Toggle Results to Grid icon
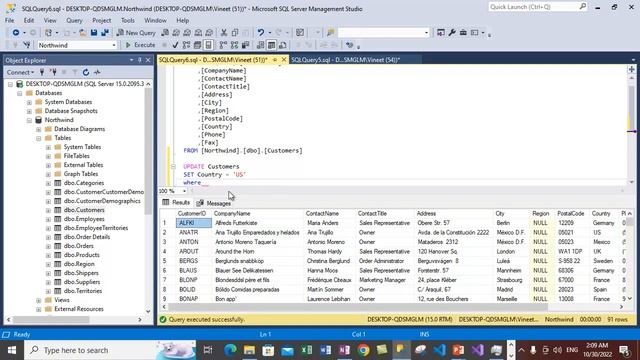This screenshot has height=360, width=640. click(x=271, y=45)
